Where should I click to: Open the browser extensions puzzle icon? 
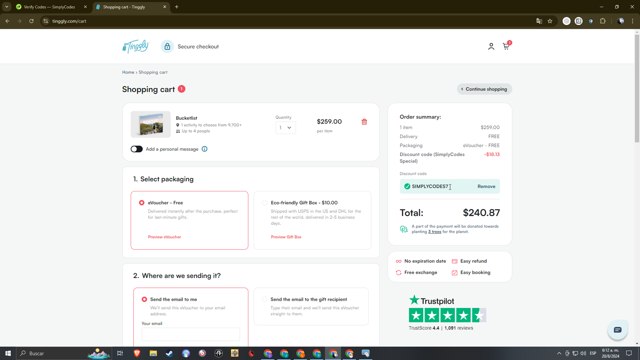603,21
